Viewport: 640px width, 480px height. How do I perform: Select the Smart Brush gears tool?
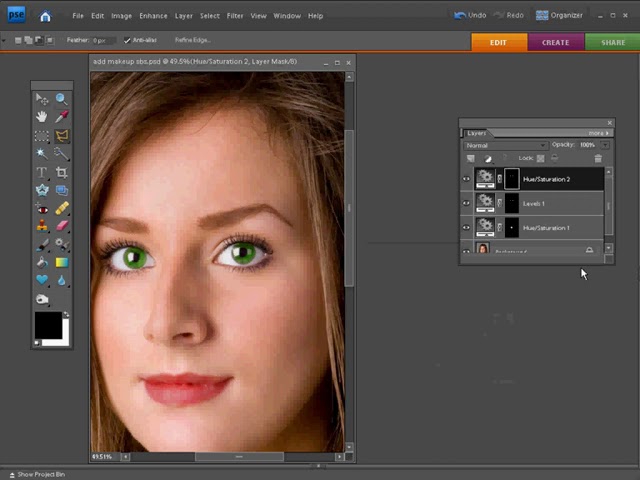62,244
